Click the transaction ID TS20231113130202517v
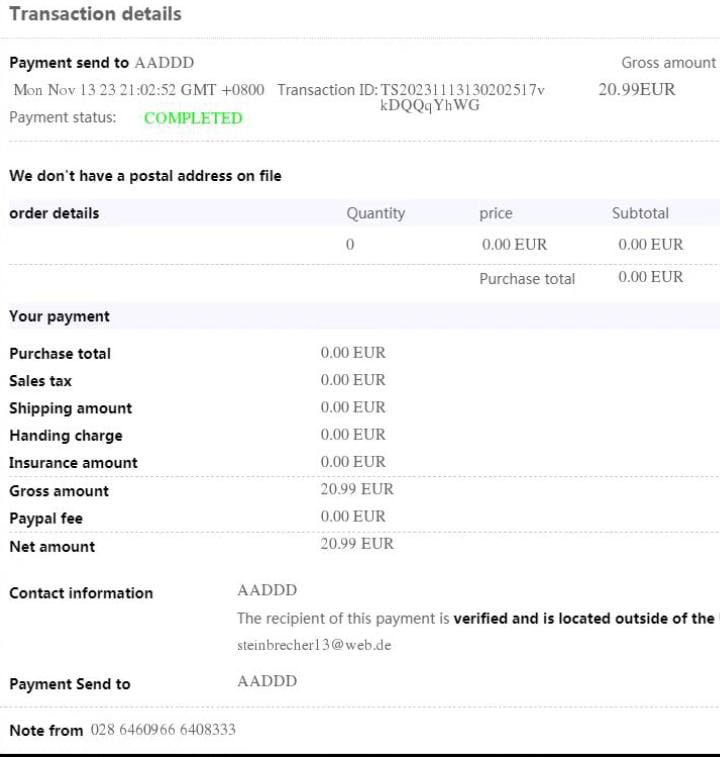This screenshot has width=720, height=757. [x=463, y=90]
